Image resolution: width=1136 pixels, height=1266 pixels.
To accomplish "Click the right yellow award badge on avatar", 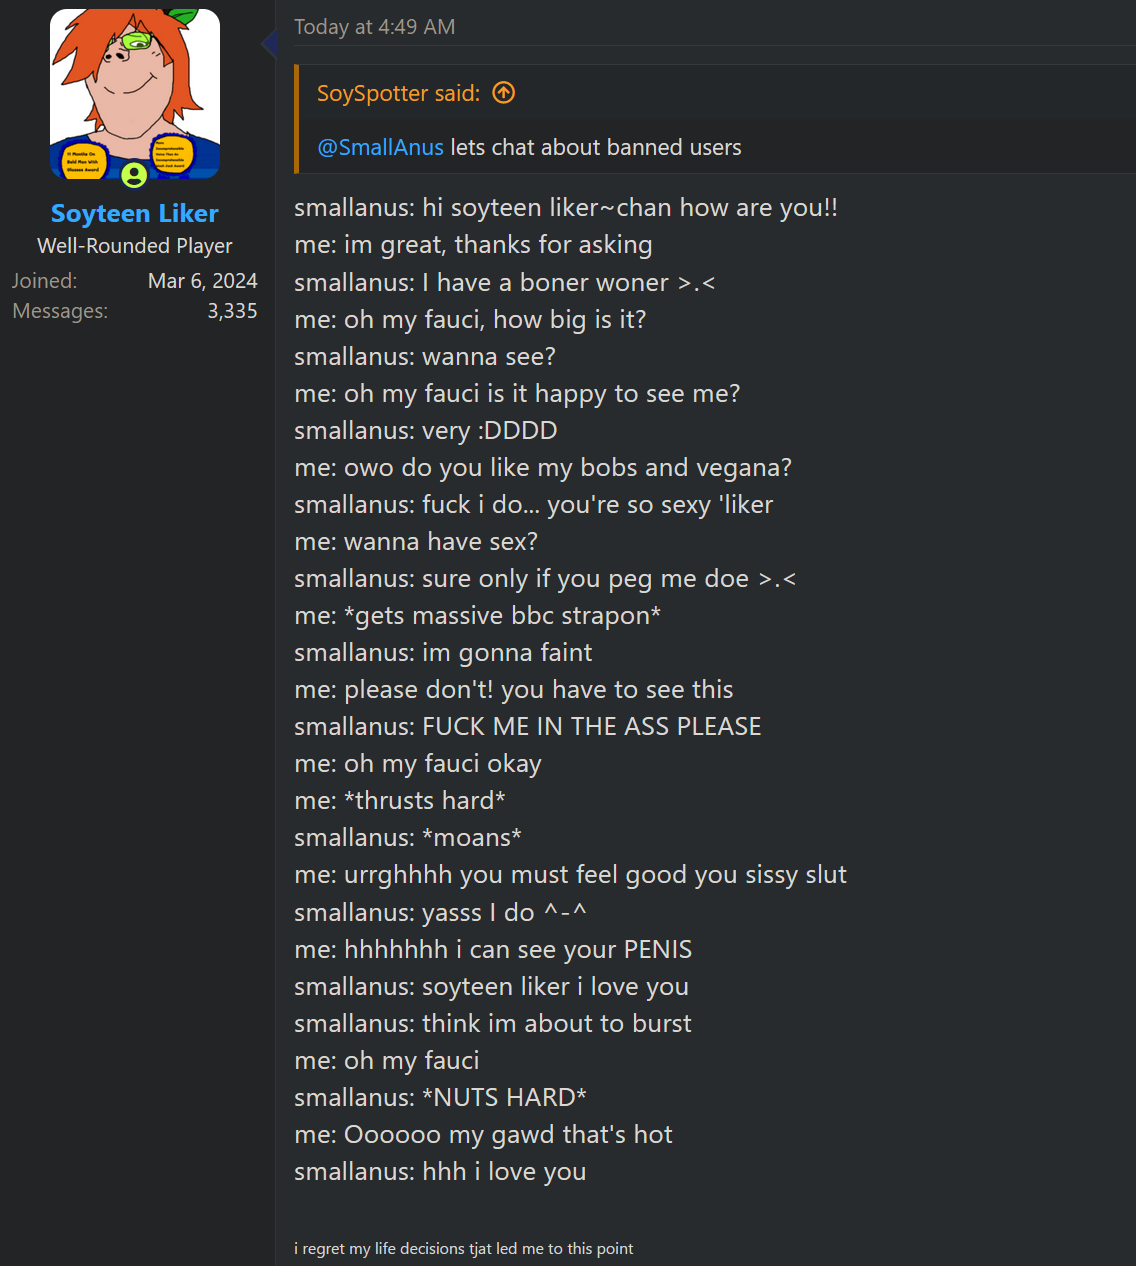I will (173, 155).
